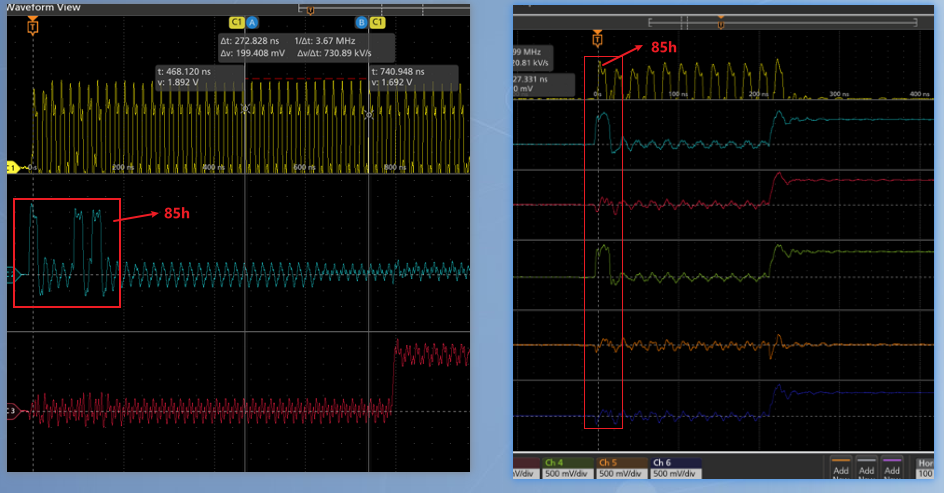Click trigger T marker in right scope view
Viewport: 944px width, 493px height.
(597, 39)
